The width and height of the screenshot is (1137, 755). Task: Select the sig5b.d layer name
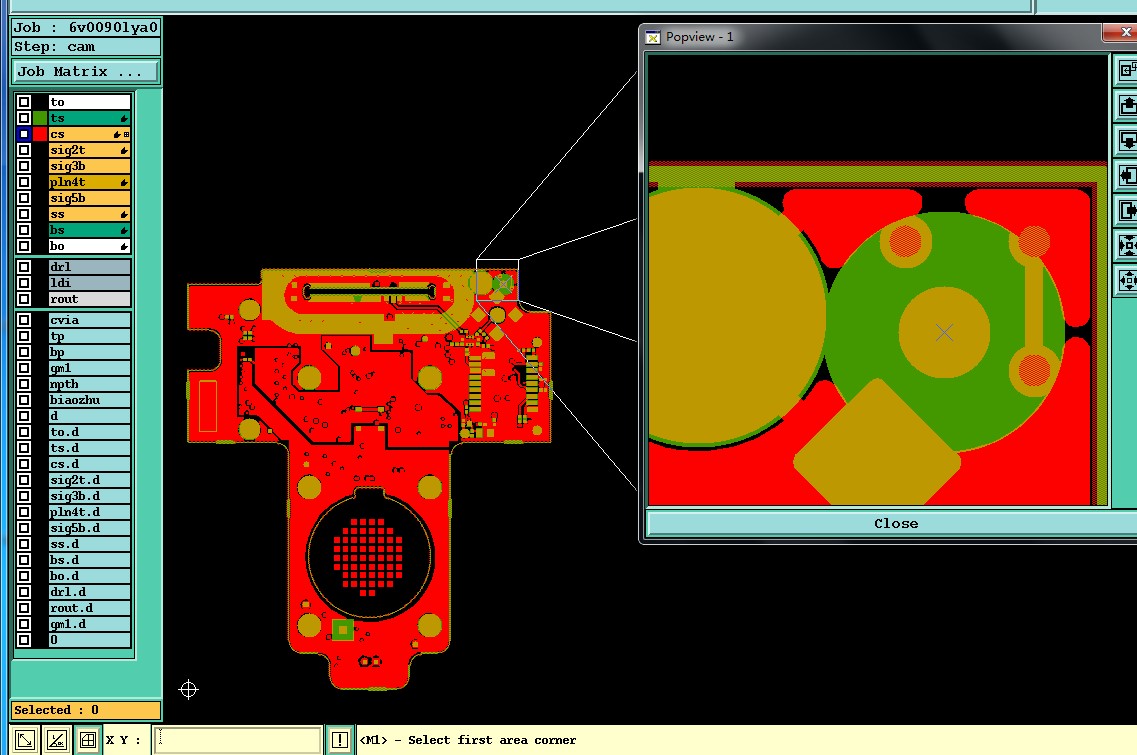pos(90,527)
